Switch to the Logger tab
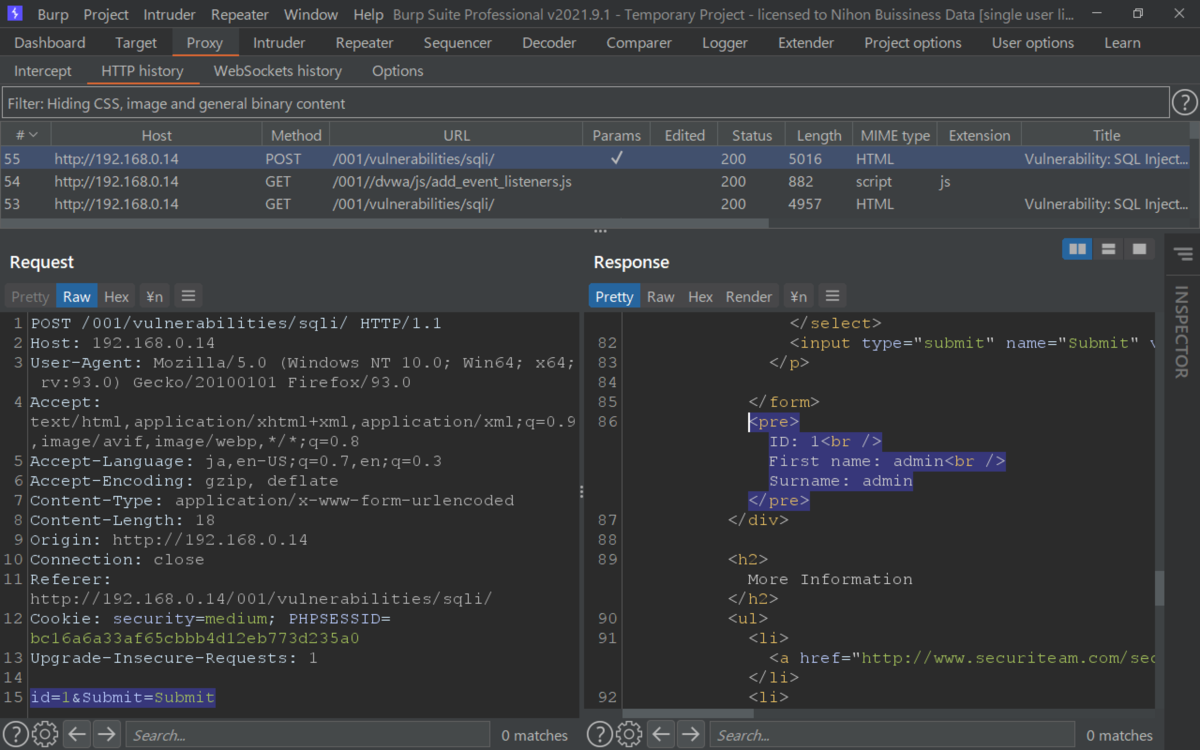The image size is (1200, 750). pos(725,43)
